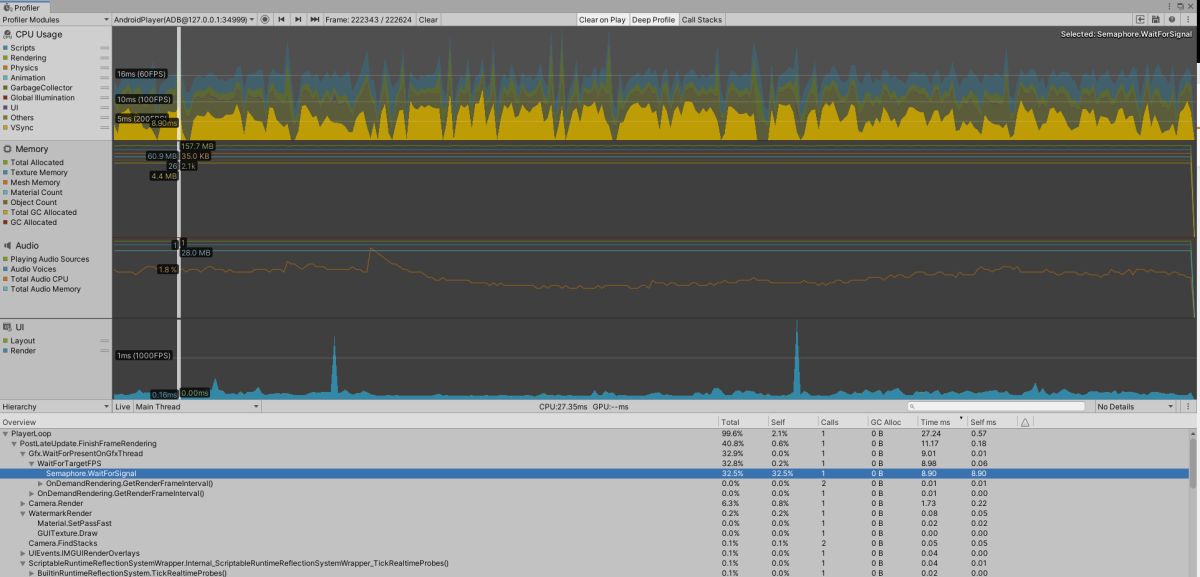Open the details pane kebab menu

1188,407
